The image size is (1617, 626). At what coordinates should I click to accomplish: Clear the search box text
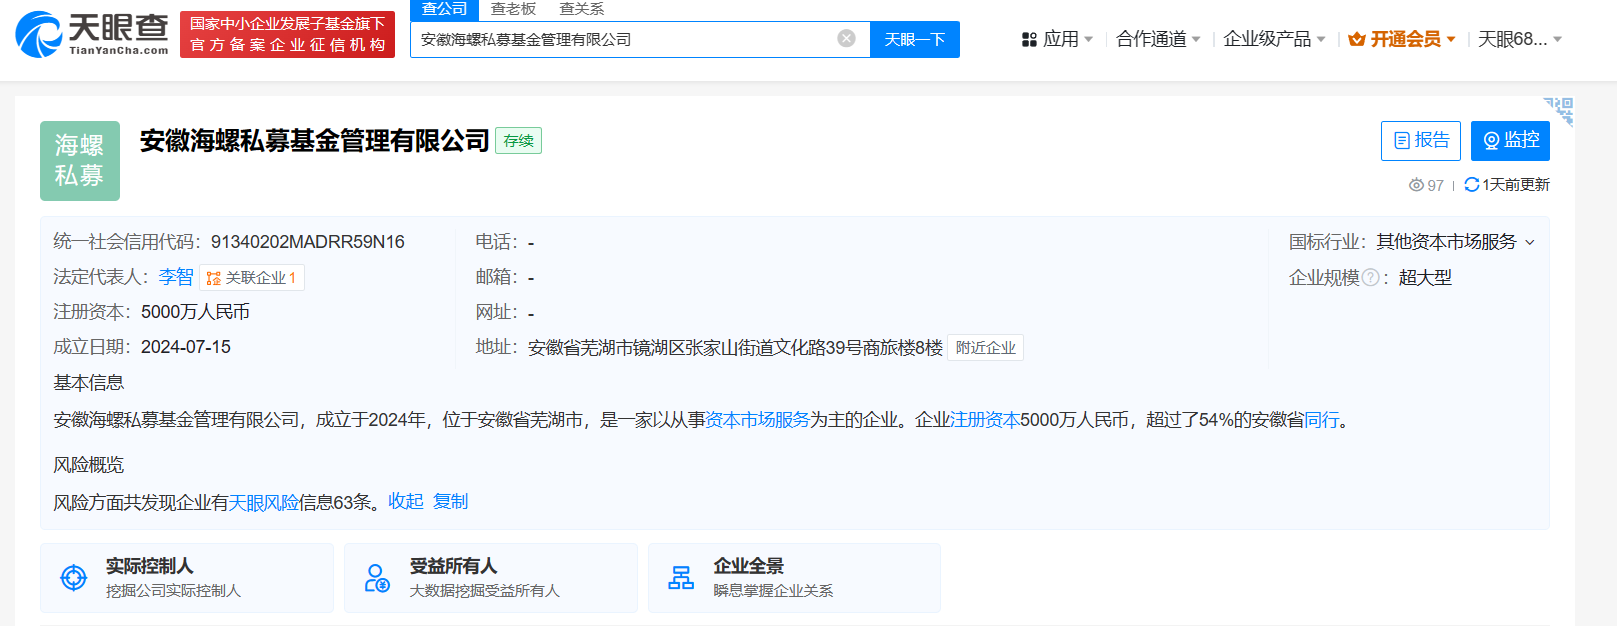click(846, 39)
